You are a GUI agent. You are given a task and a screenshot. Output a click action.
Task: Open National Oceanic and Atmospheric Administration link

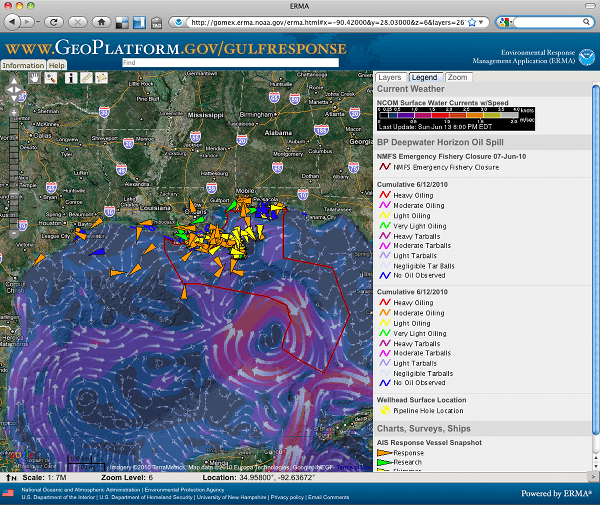tap(81, 490)
